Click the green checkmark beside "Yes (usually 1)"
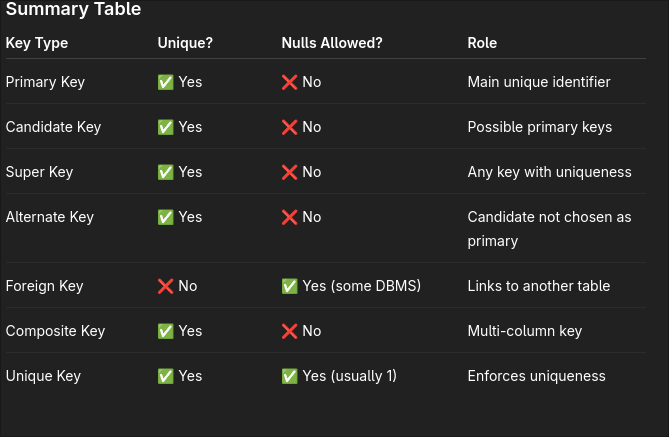This screenshot has height=437, width=669. point(290,376)
